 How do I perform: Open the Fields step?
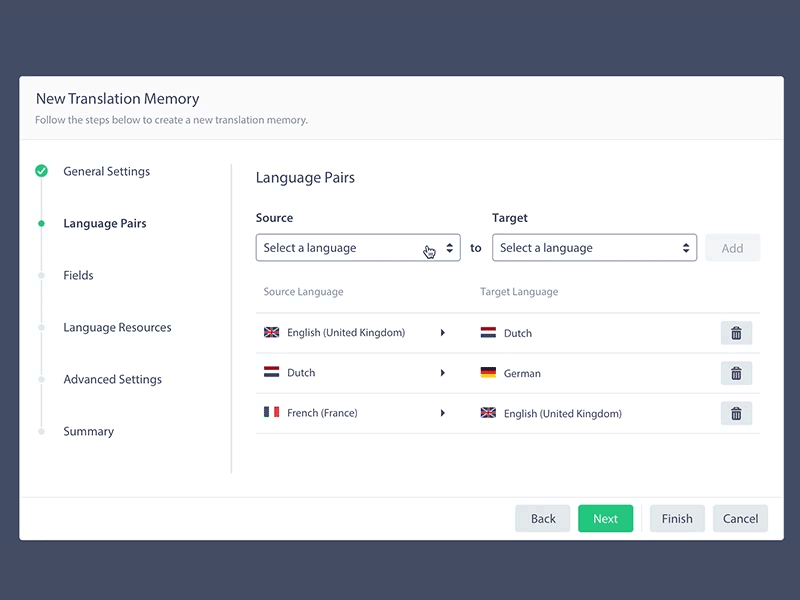click(x=79, y=275)
